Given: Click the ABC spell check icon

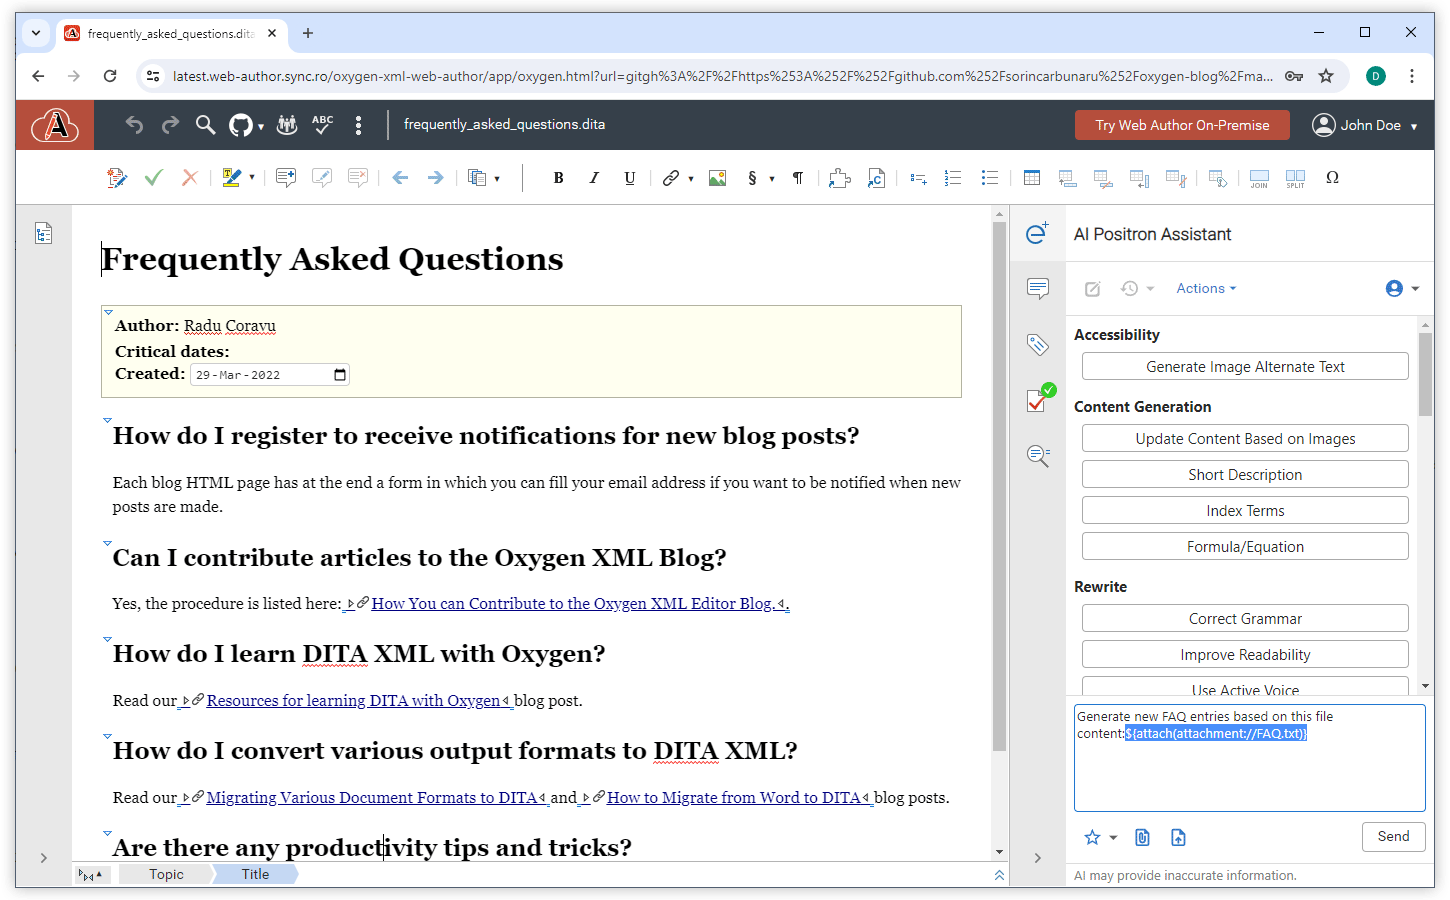Looking at the screenshot, I should click(x=322, y=125).
